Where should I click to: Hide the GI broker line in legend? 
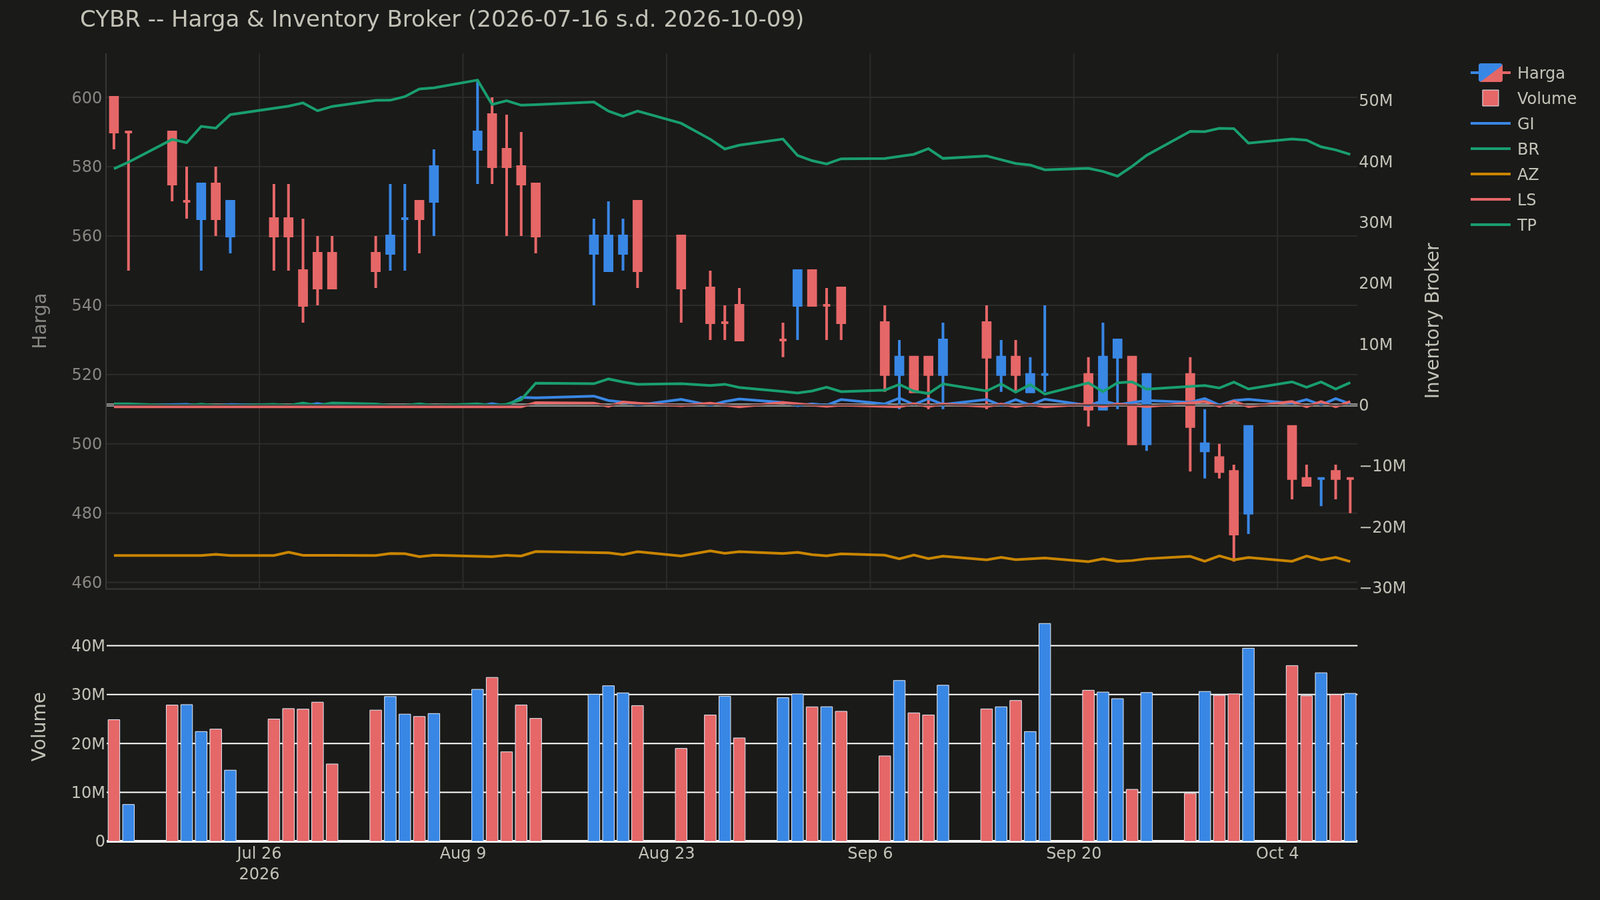click(1502, 124)
